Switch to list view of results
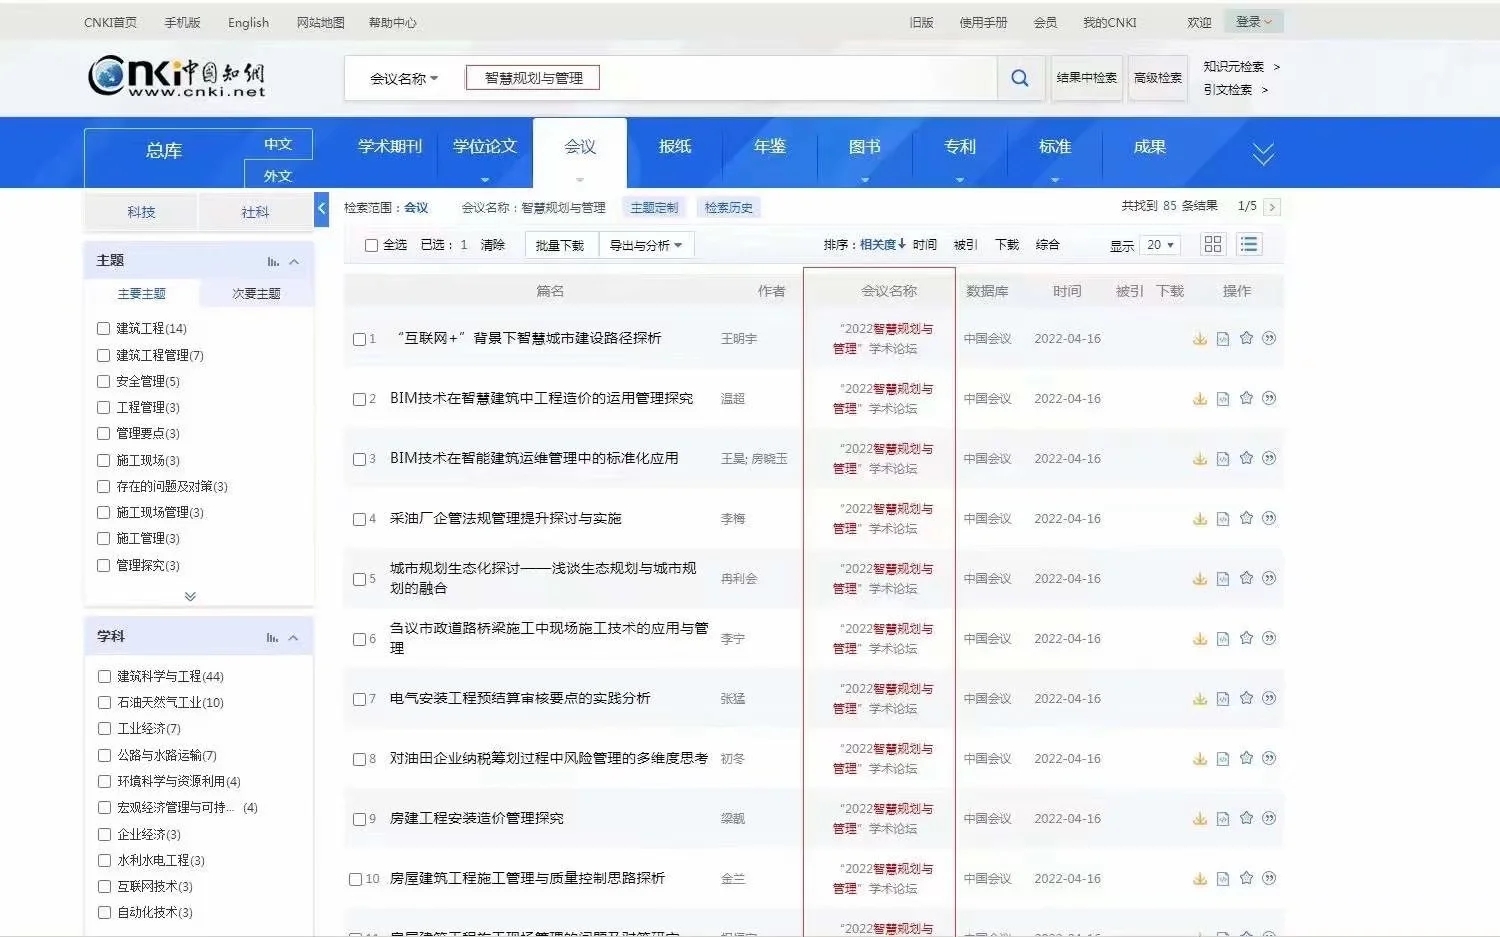The image size is (1500, 937). pyautogui.click(x=1249, y=244)
